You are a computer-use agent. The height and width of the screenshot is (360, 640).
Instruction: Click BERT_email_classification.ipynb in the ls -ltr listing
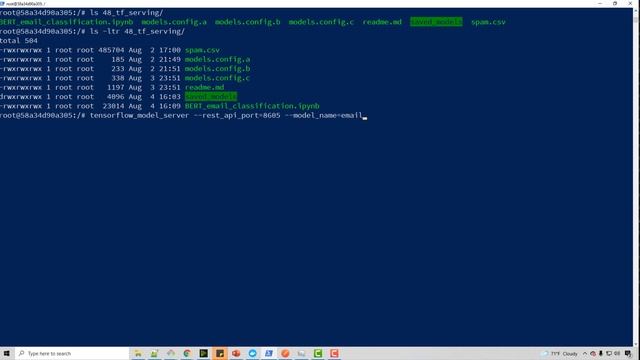[252, 106]
